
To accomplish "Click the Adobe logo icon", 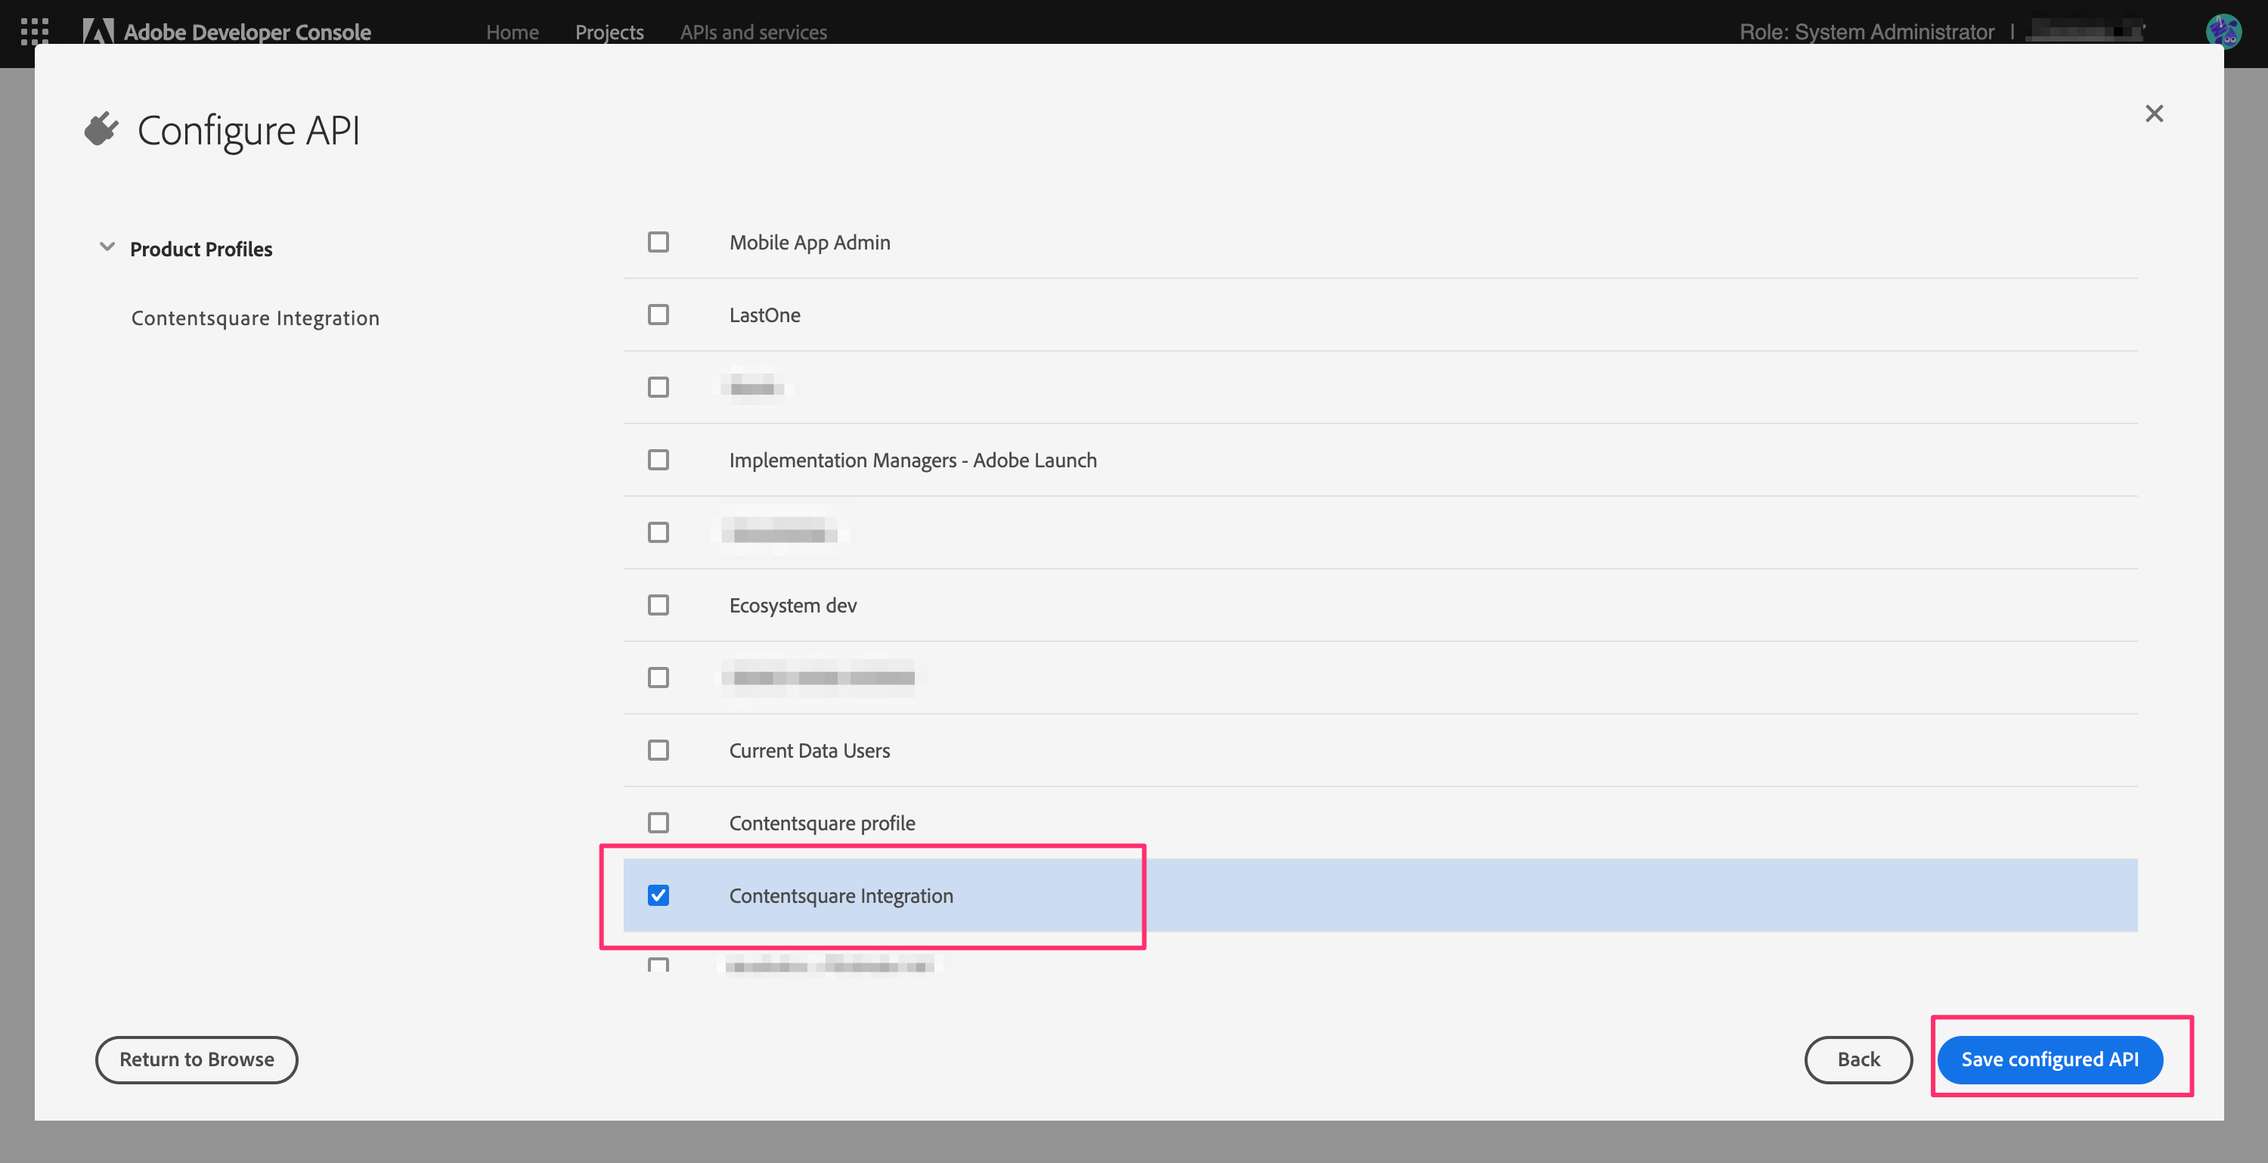I will 97,31.
